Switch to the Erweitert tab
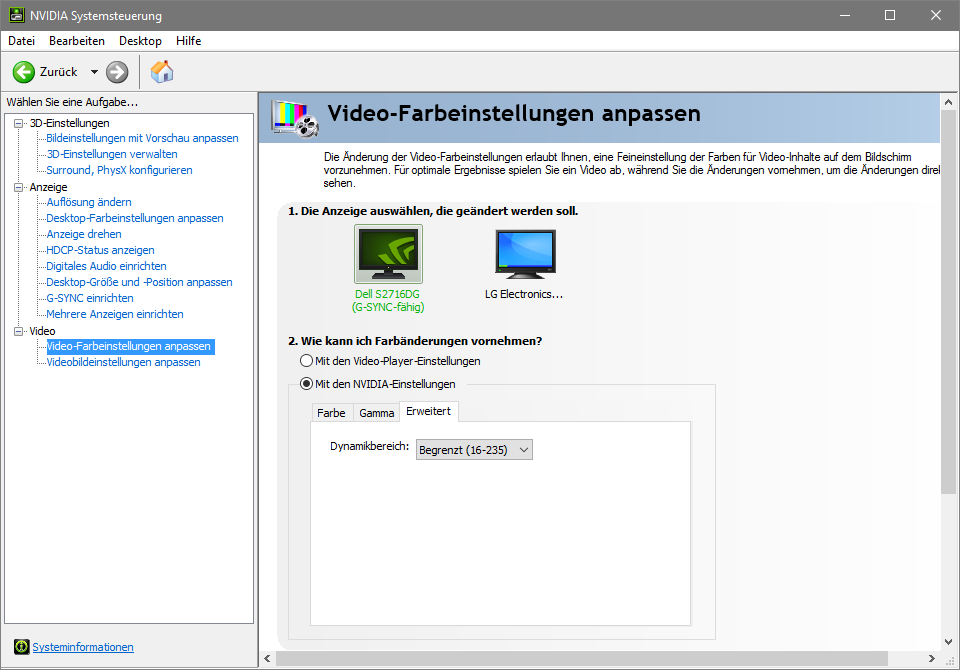 pyautogui.click(x=429, y=411)
